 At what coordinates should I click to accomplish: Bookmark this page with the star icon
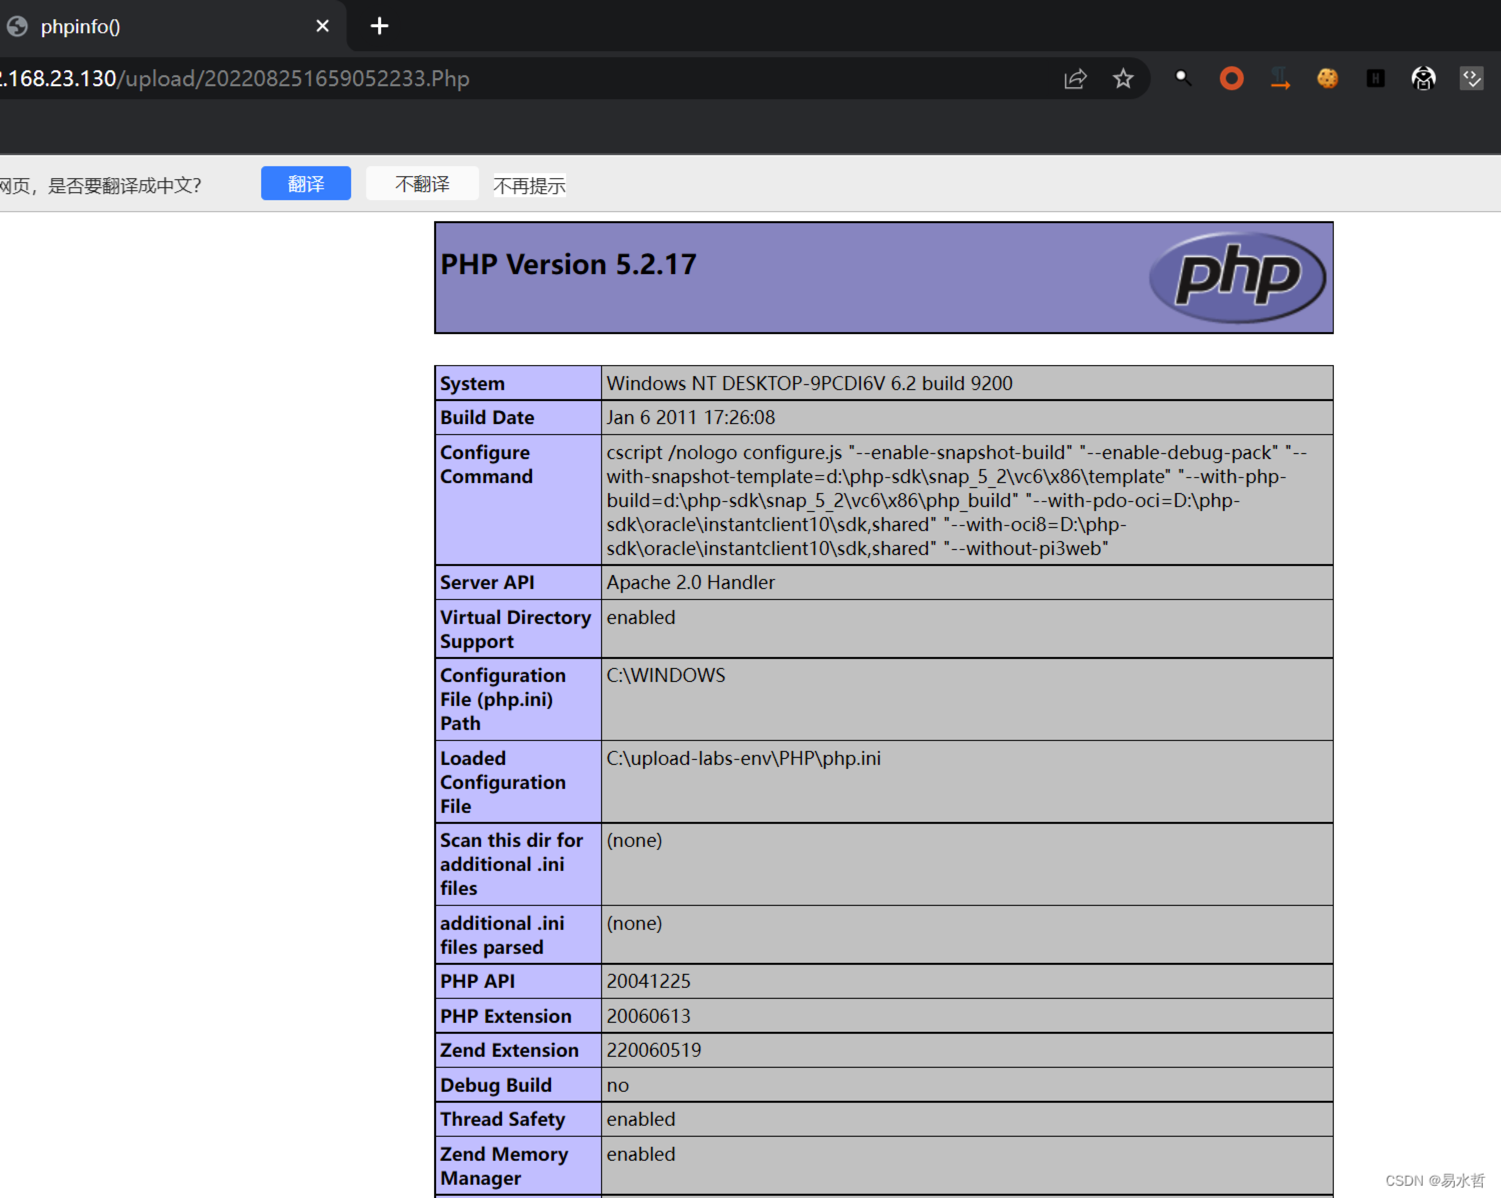(x=1123, y=79)
